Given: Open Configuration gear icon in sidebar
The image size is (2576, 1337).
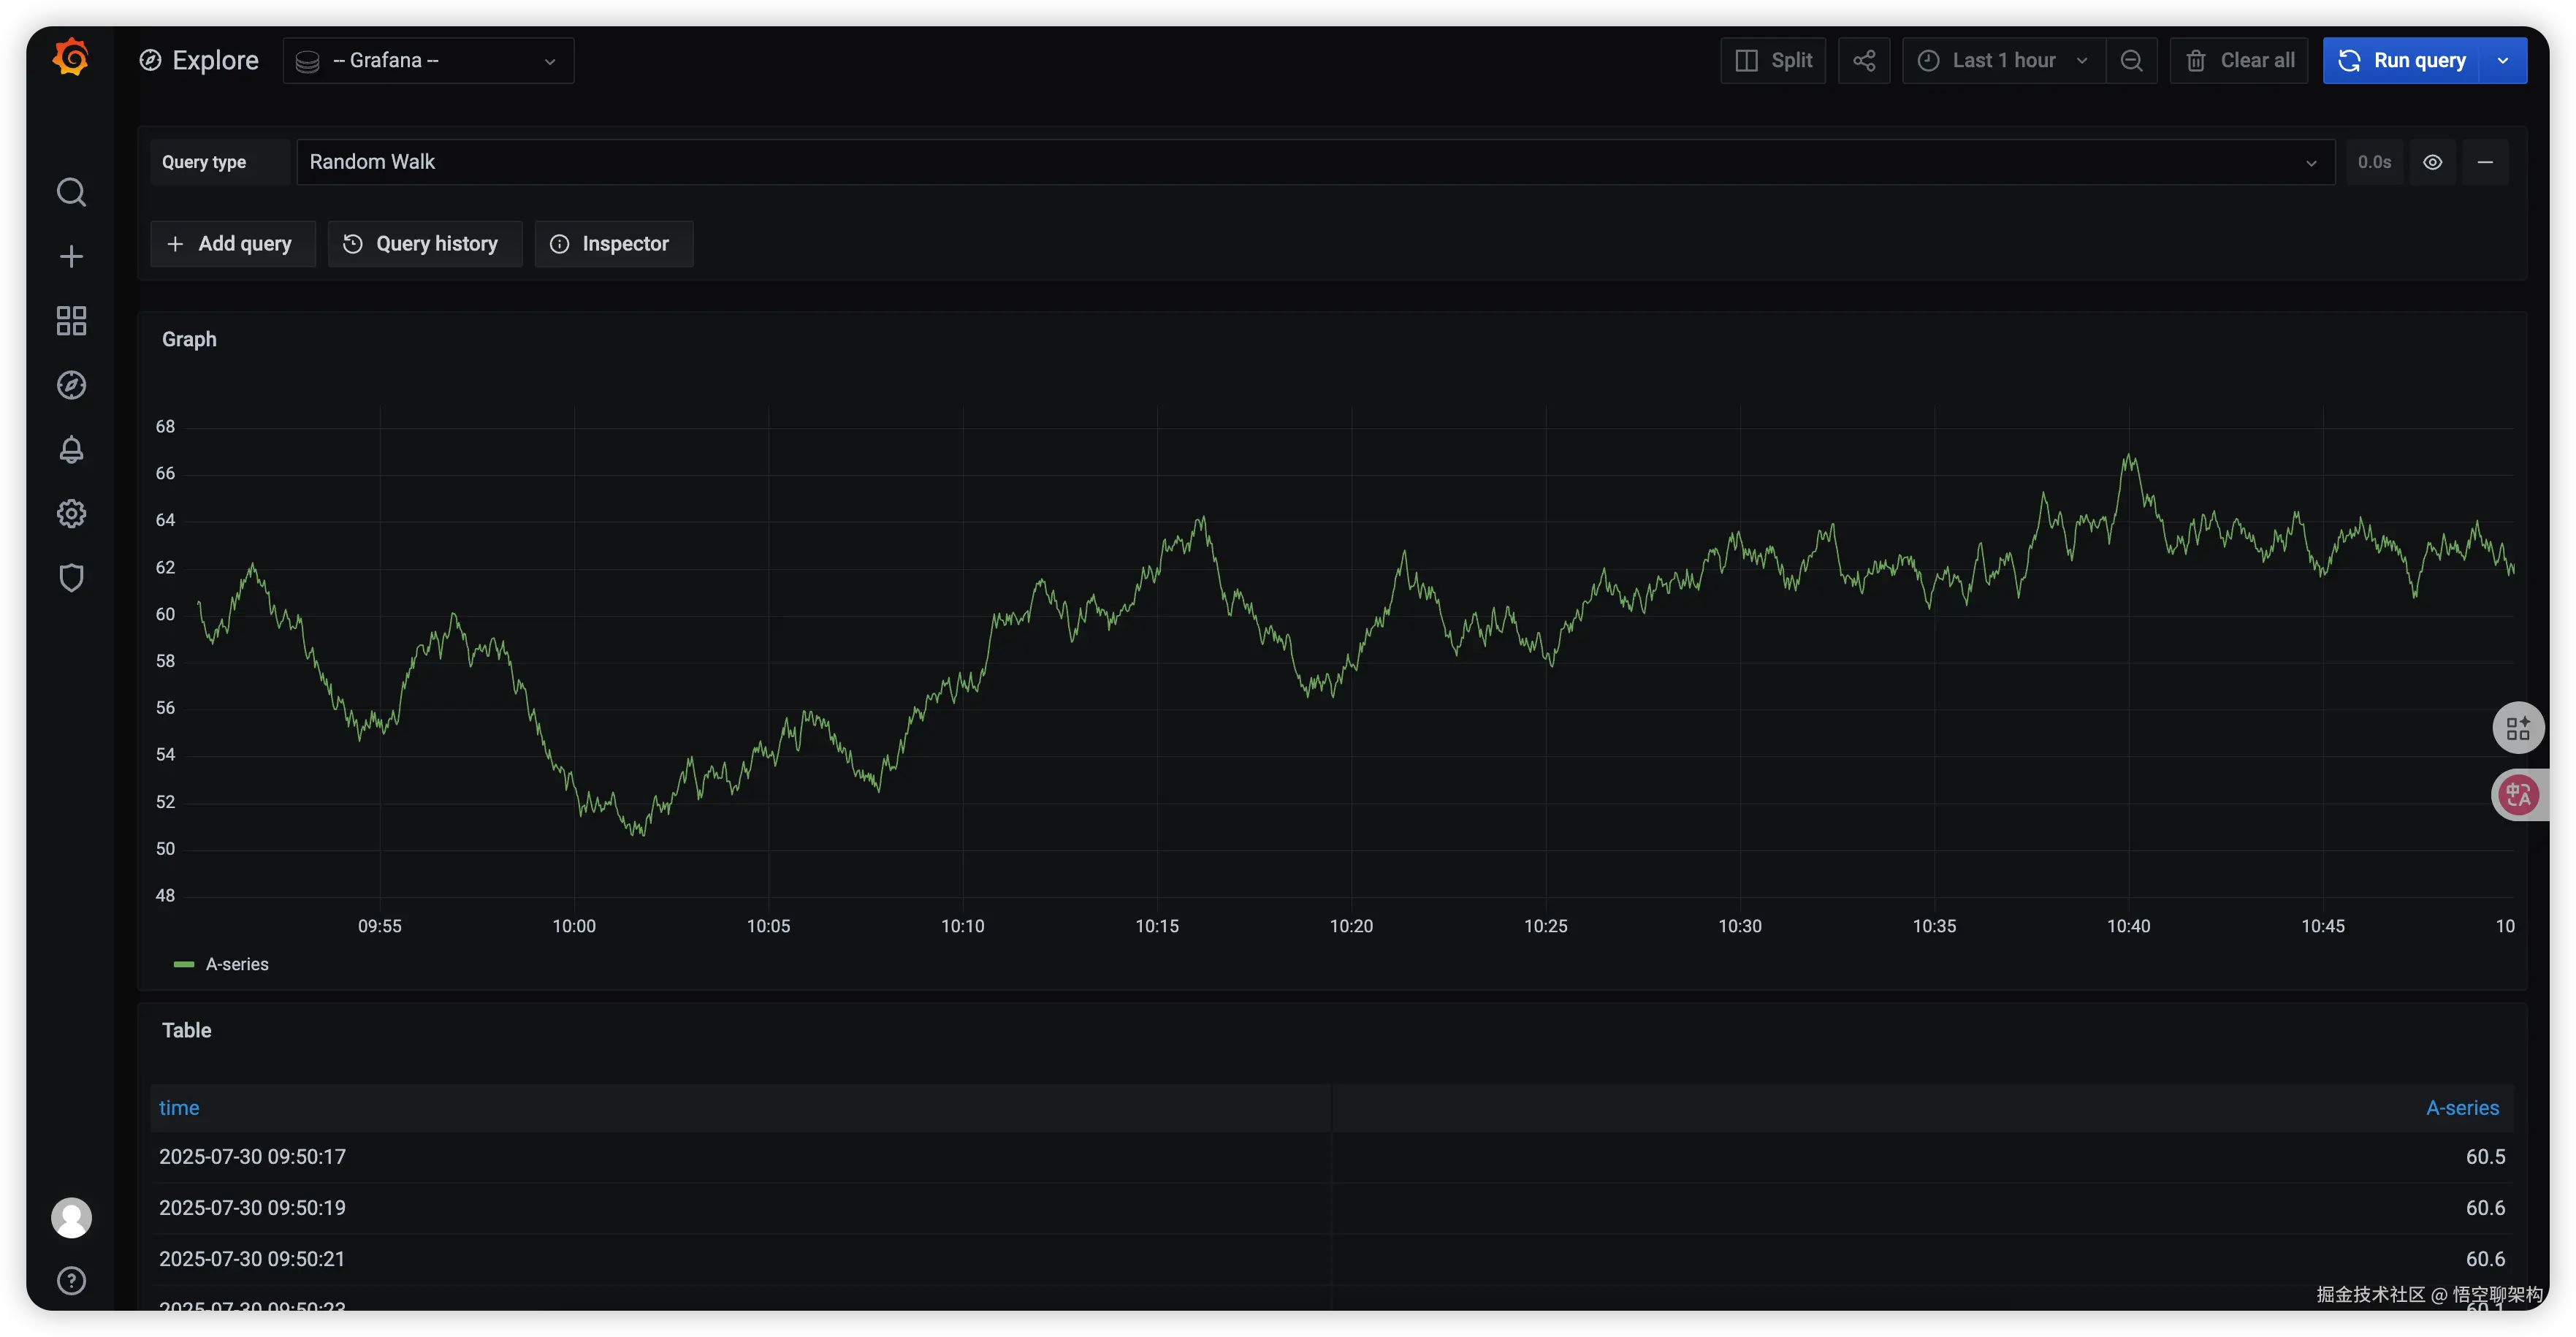Looking at the screenshot, I should (71, 514).
